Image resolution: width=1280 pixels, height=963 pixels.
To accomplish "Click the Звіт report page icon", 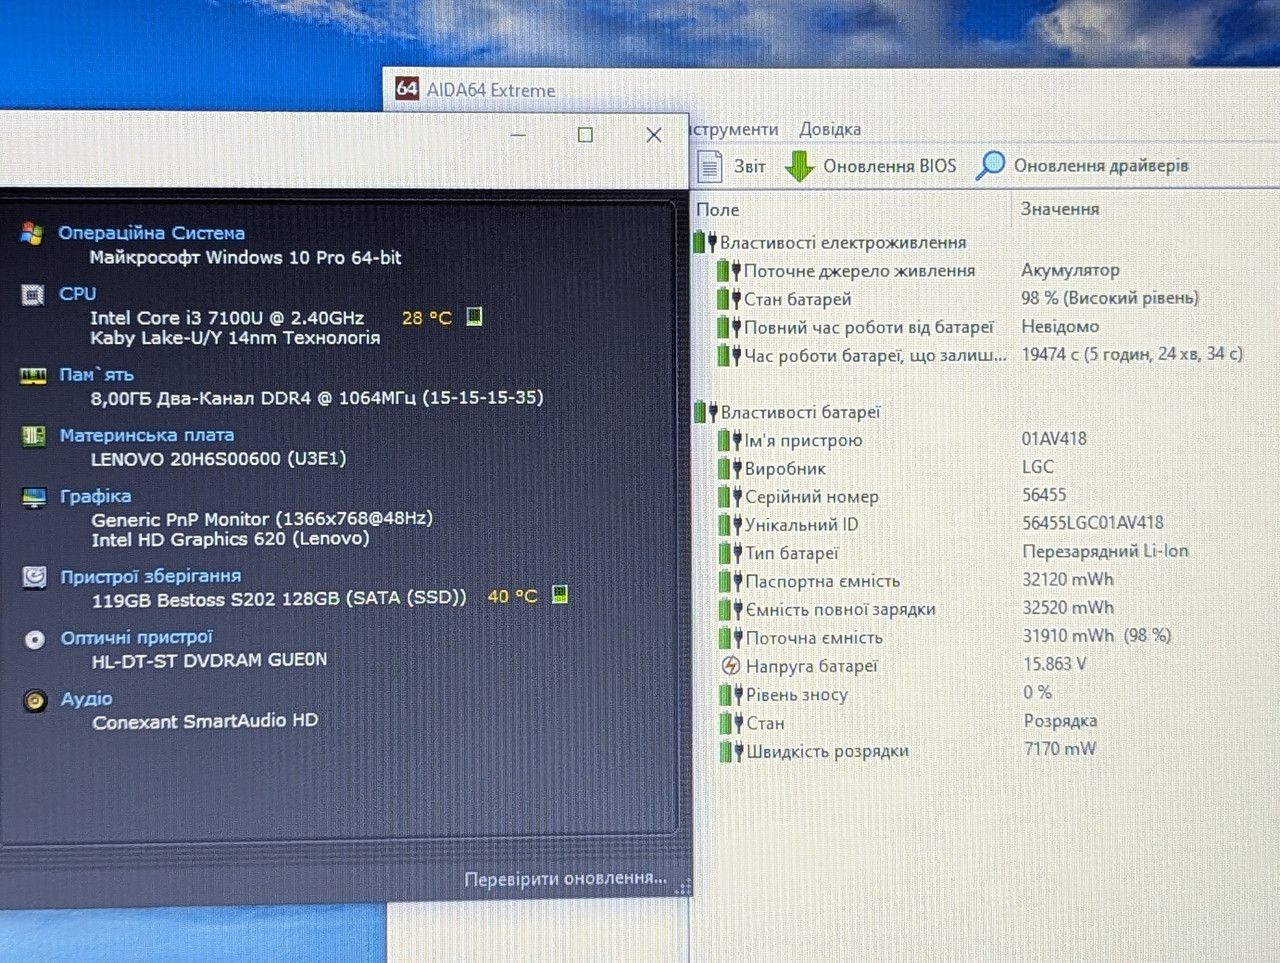I will (709, 166).
